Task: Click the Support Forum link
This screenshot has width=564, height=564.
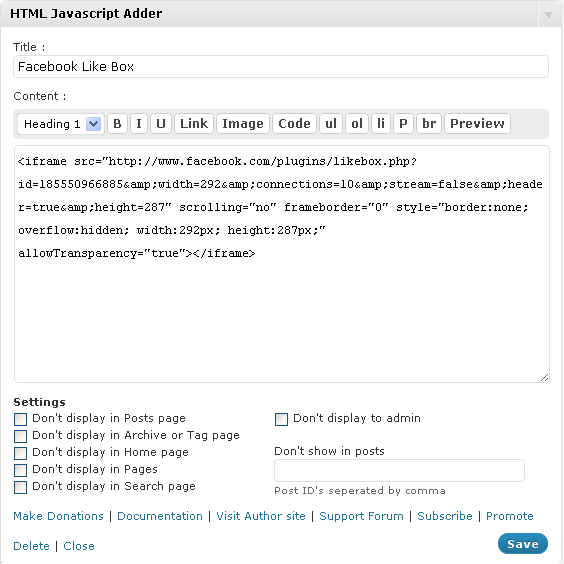Action: click(361, 516)
